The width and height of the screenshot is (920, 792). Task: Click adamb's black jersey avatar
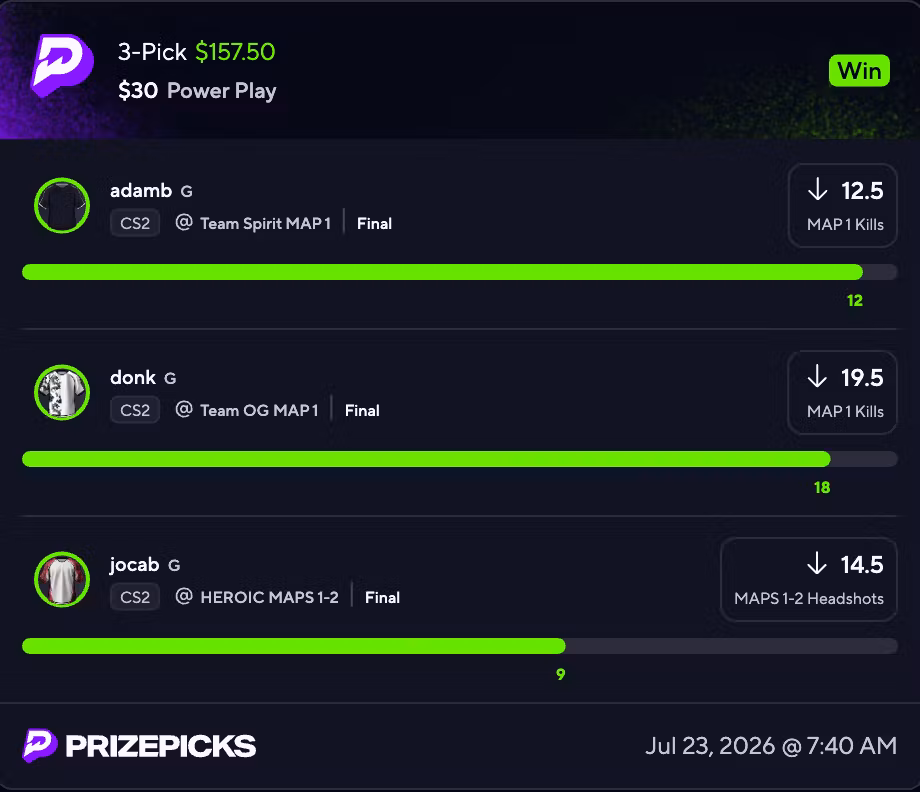pos(62,205)
